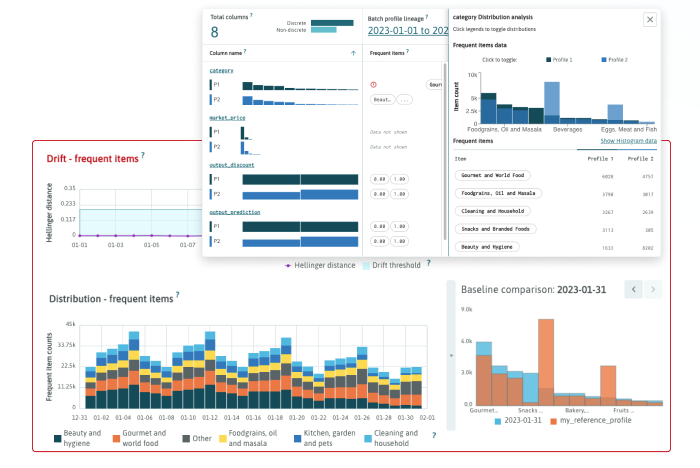The height and width of the screenshot is (468, 700).
Task: Click Show Histogram data link
Action: (628, 141)
